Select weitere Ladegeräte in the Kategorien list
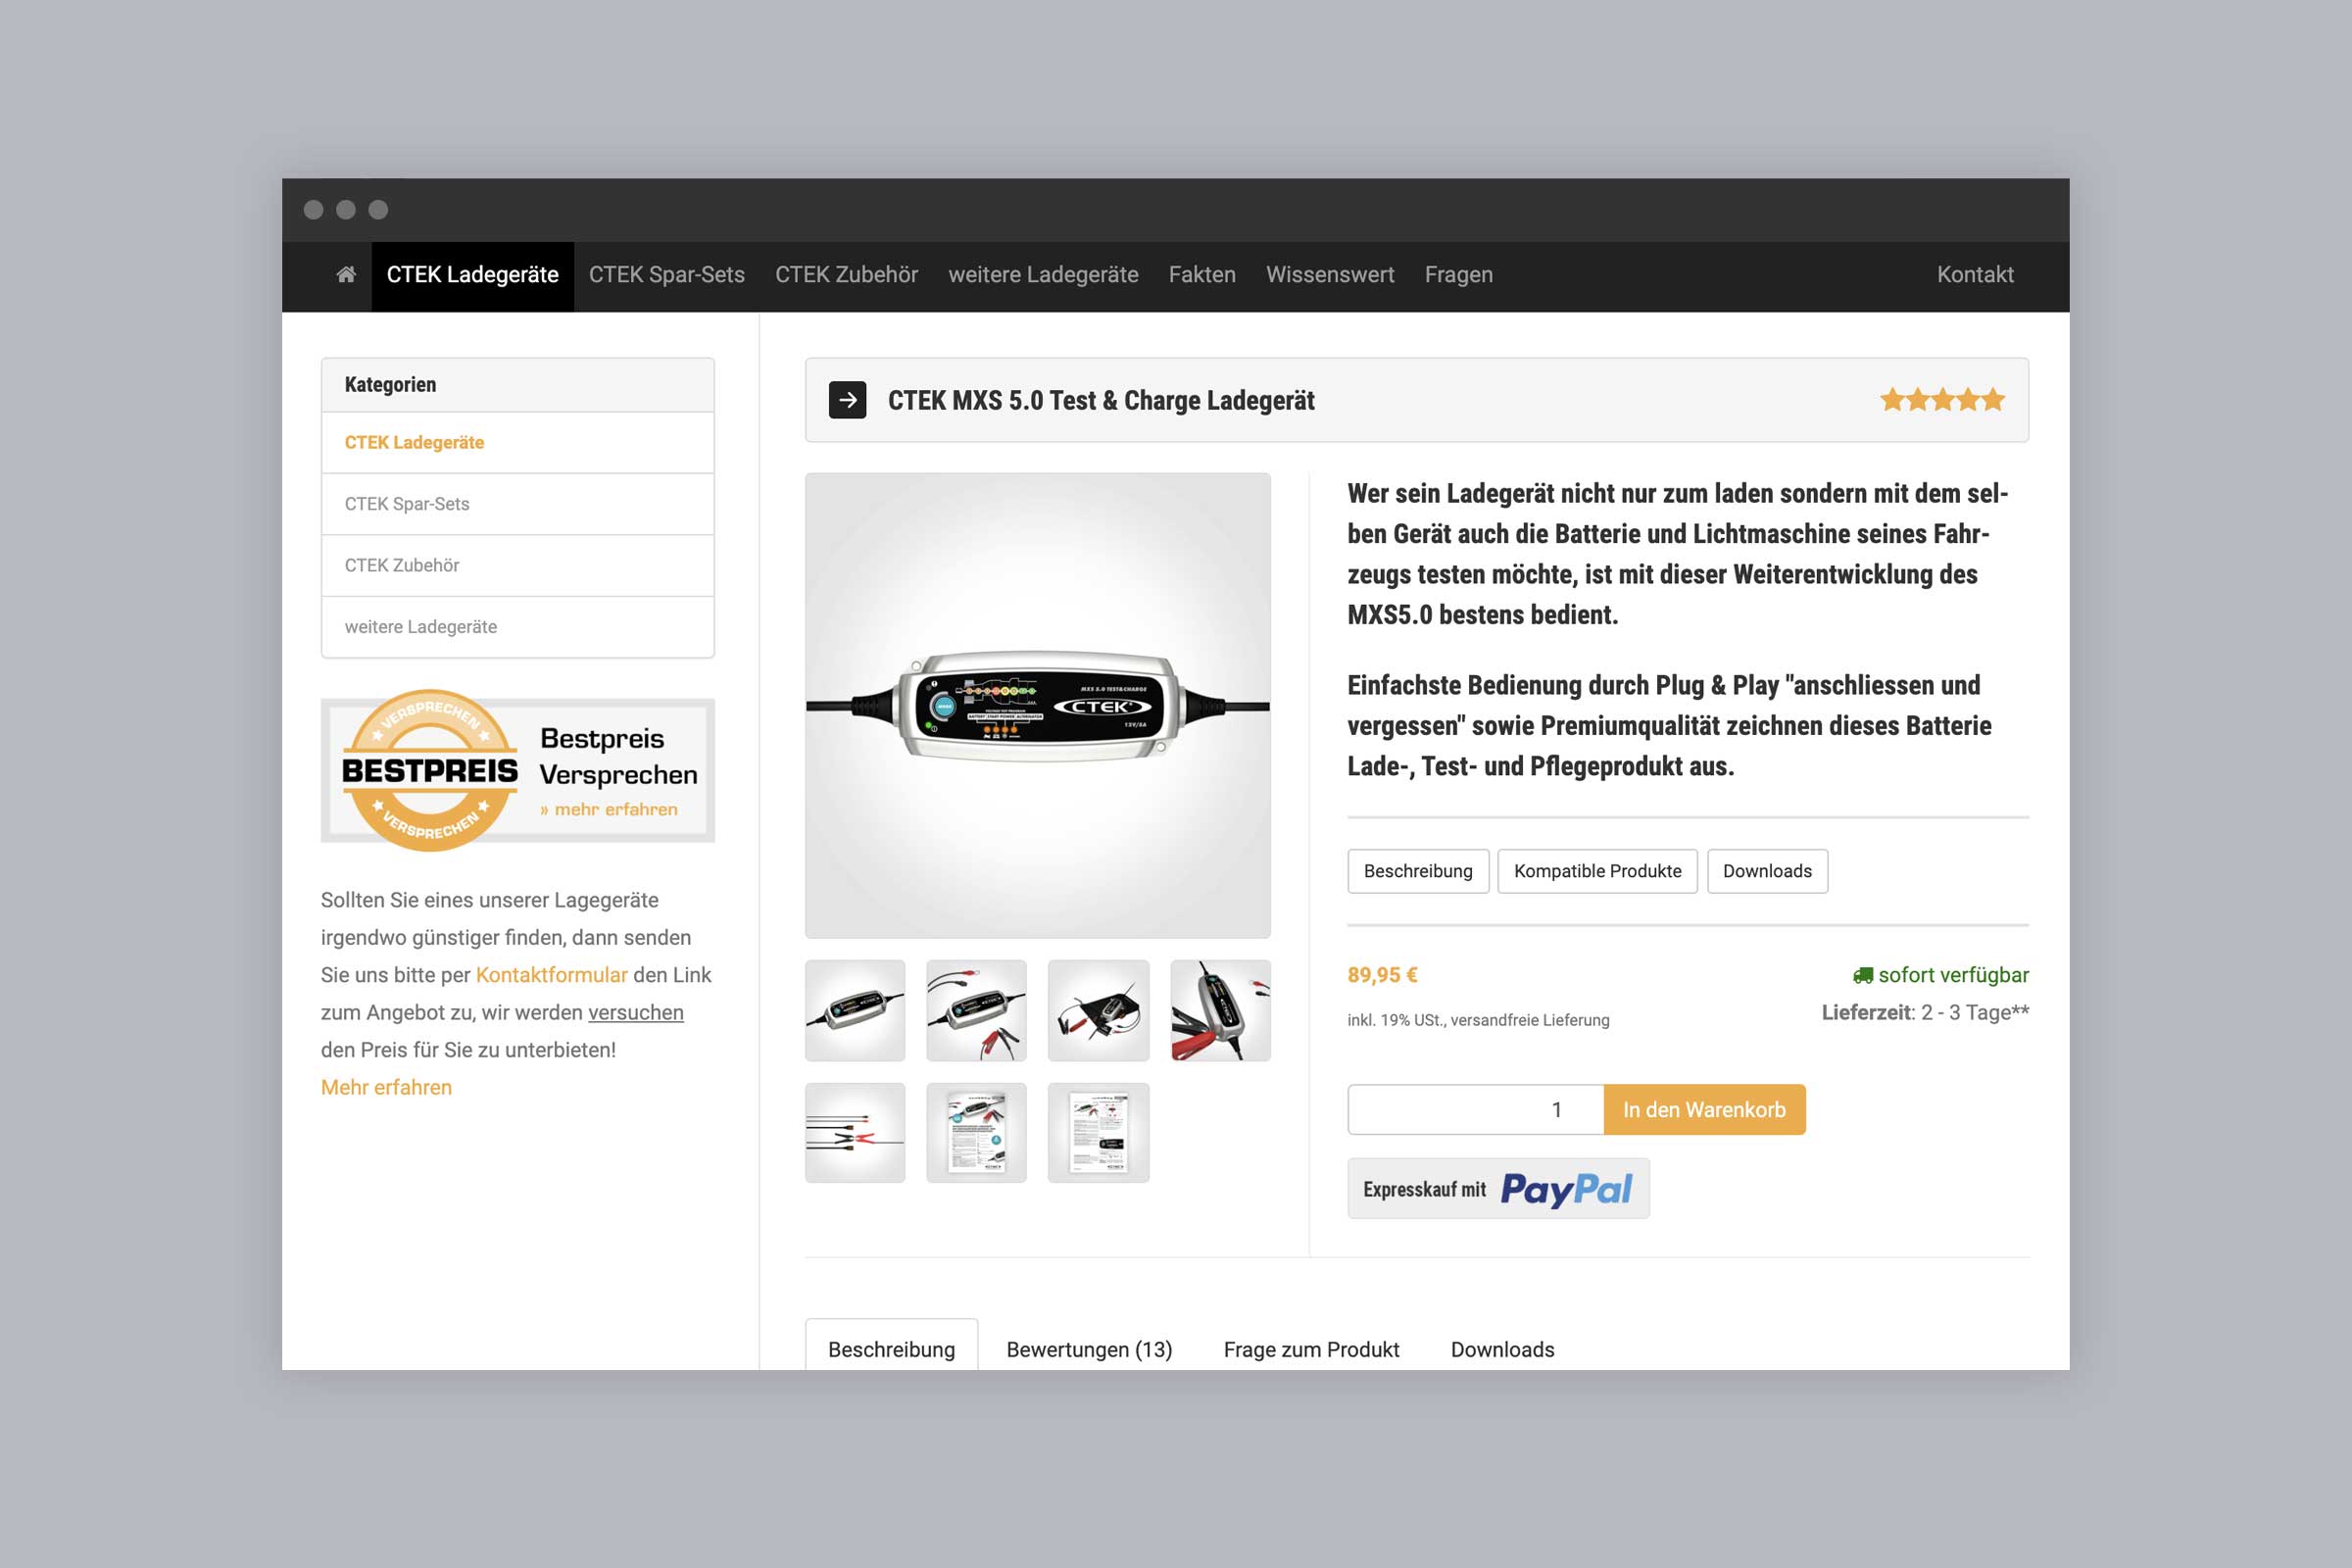Viewport: 2352px width, 1568px height. pos(517,627)
